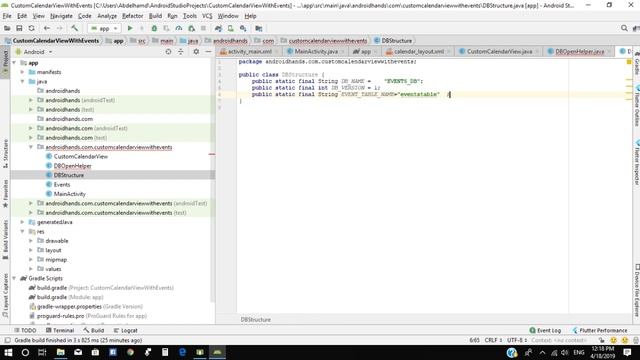Click the Synchronize refresh icon

point(31,28)
